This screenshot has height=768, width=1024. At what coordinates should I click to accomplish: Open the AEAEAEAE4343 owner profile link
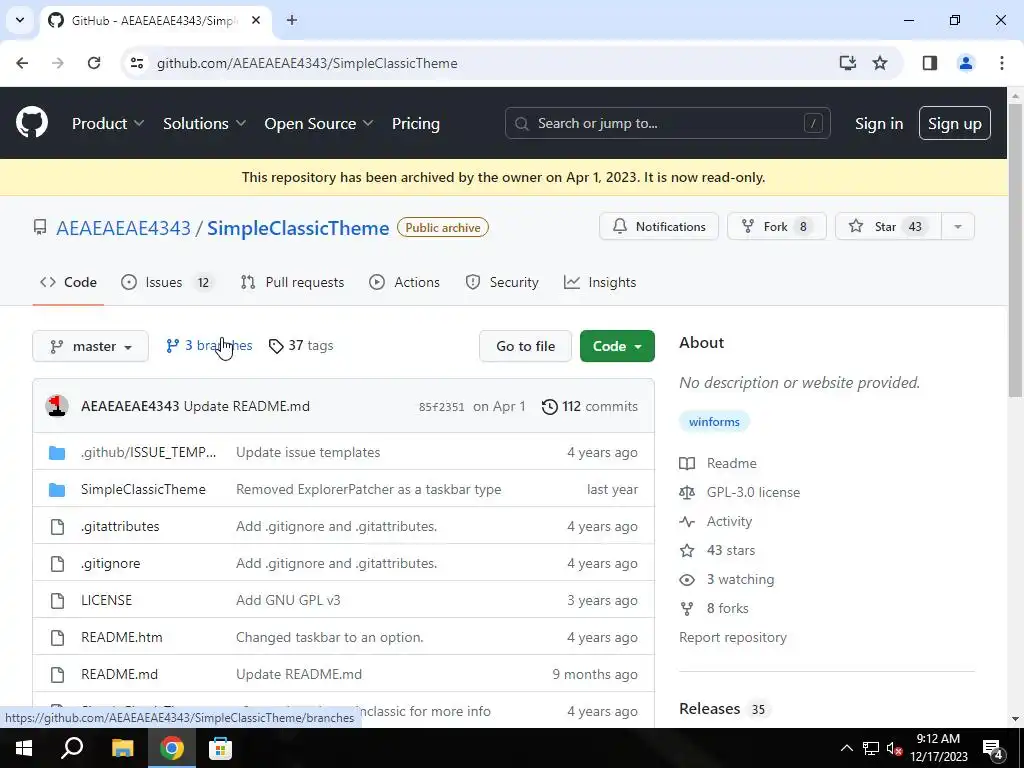(x=123, y=228)
